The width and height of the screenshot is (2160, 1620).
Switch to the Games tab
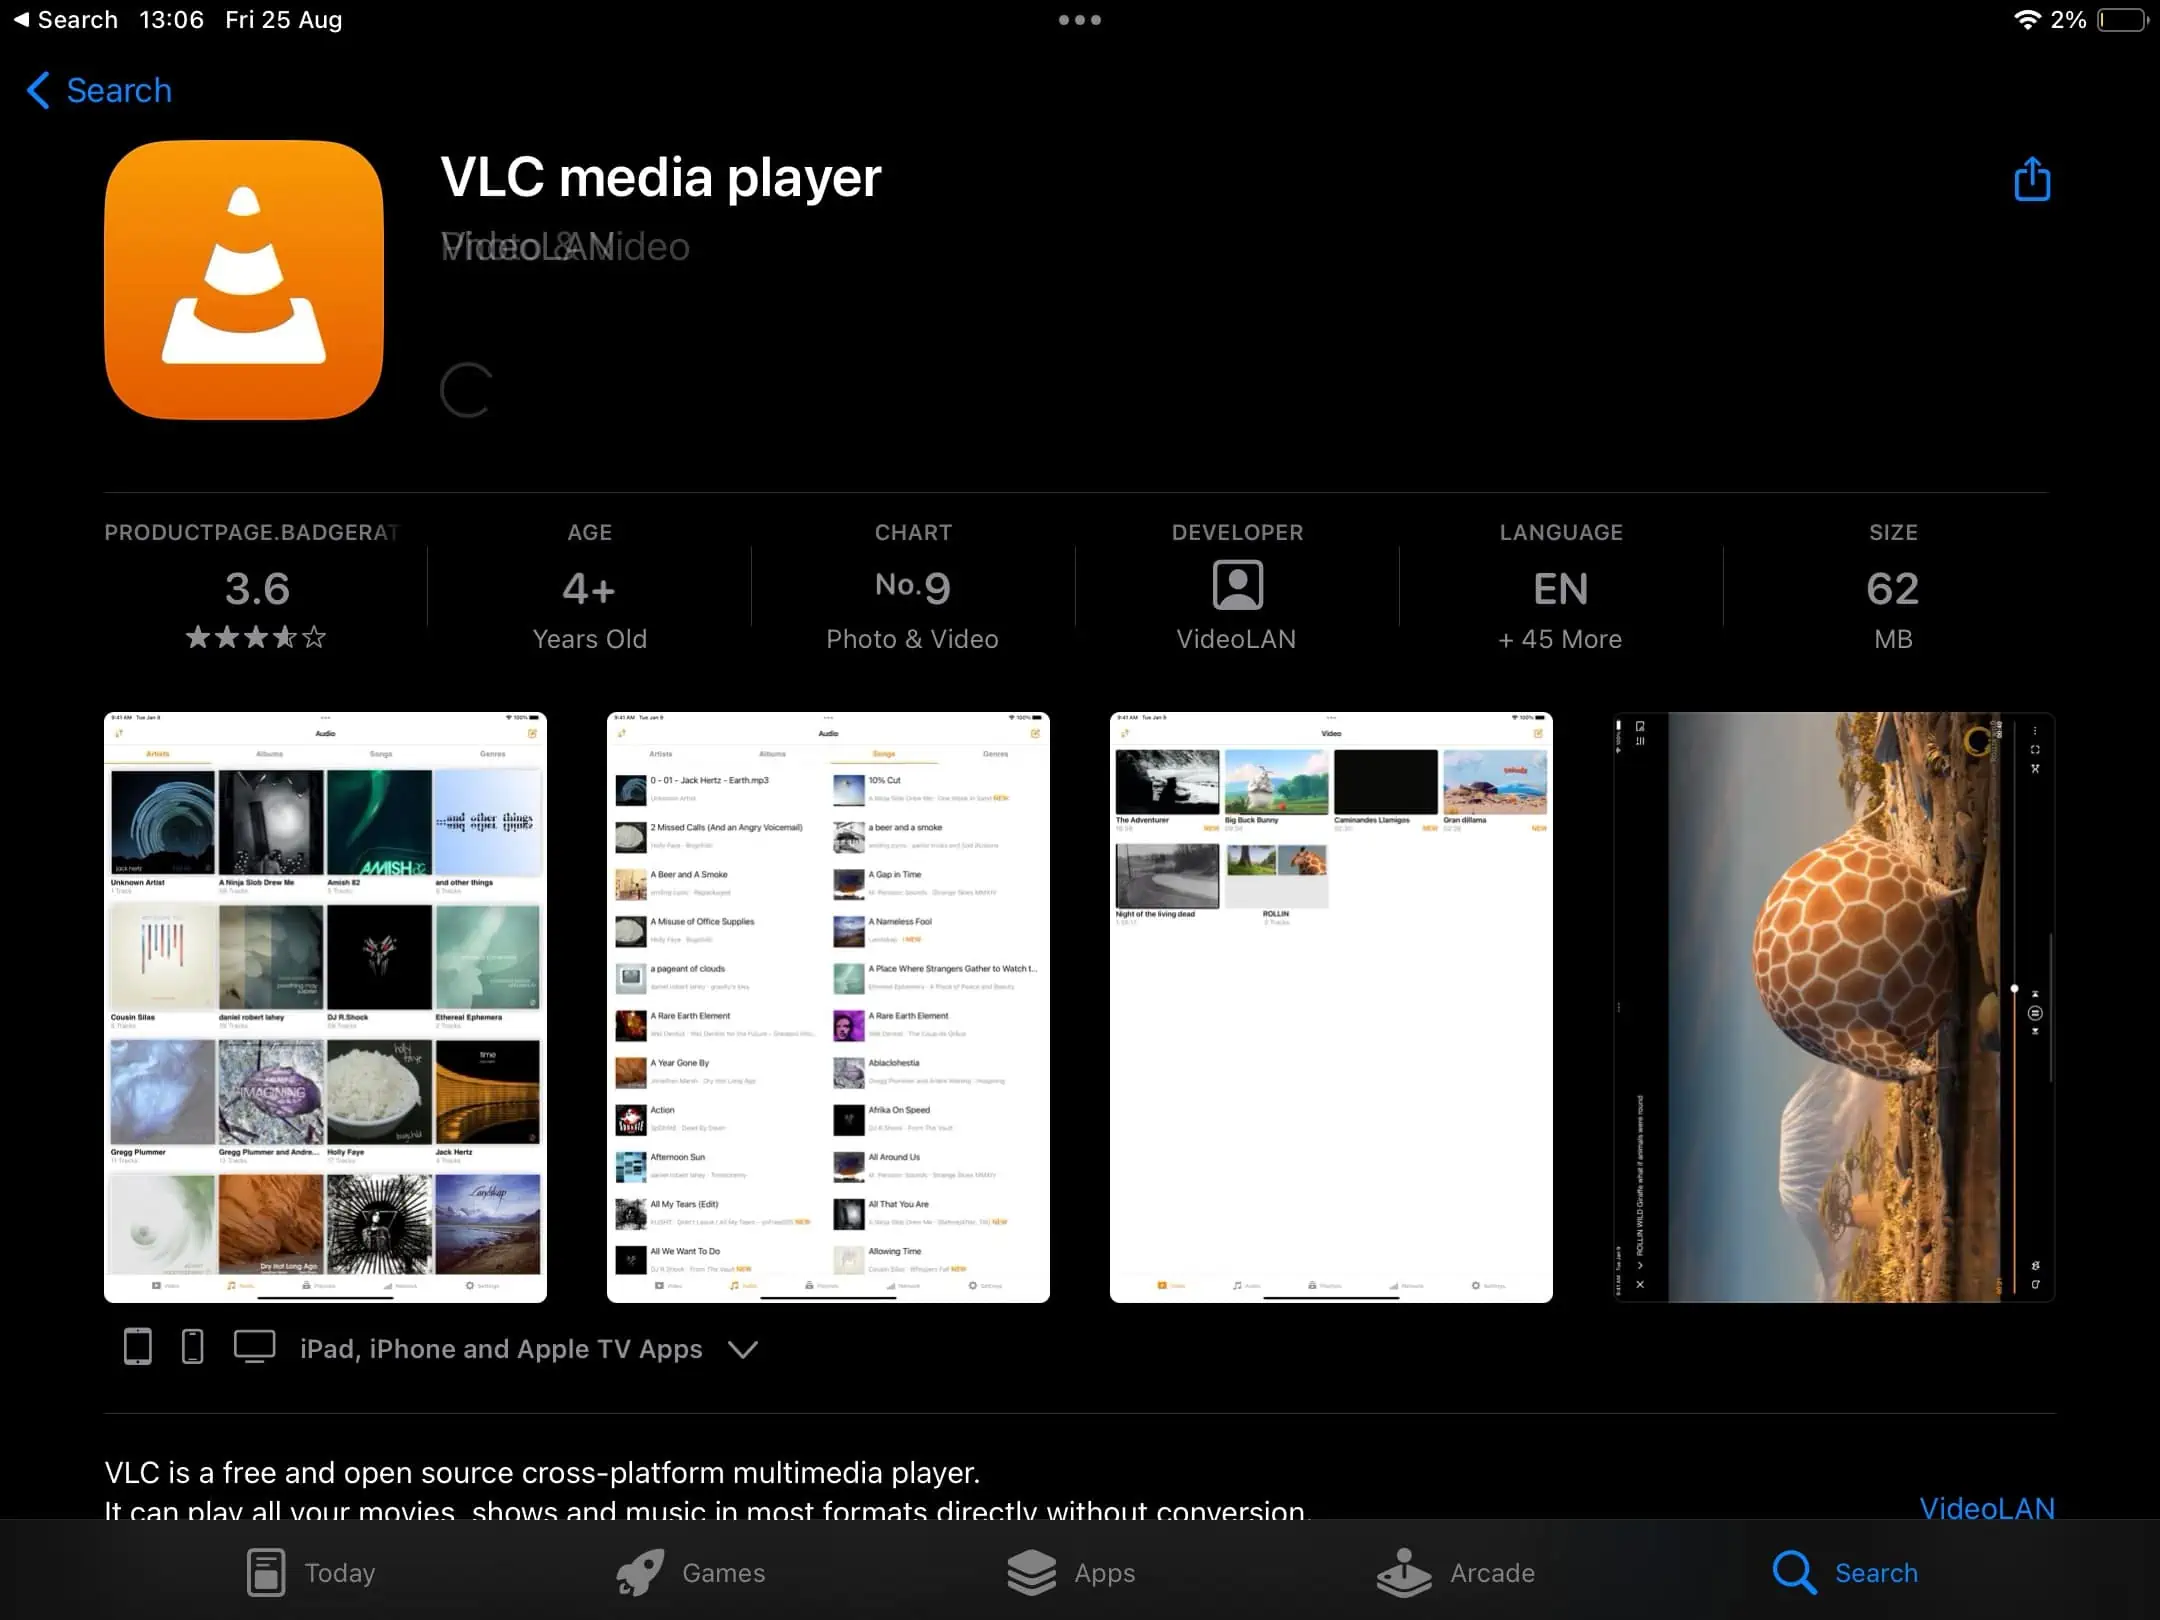click(x=690, y=1572)
